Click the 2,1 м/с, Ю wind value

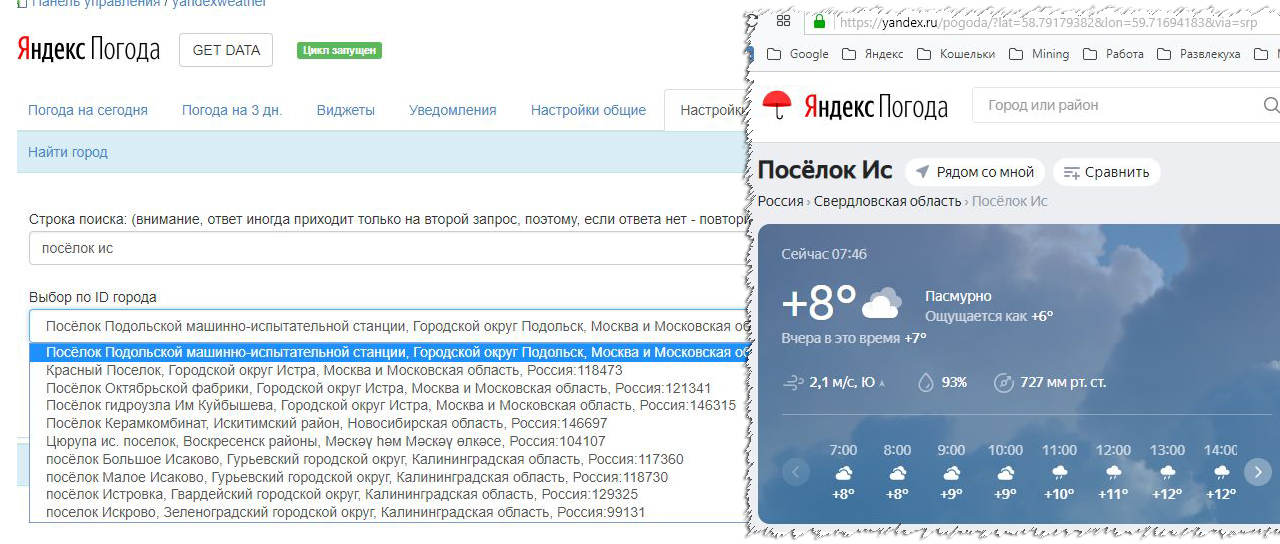(842, 382)
